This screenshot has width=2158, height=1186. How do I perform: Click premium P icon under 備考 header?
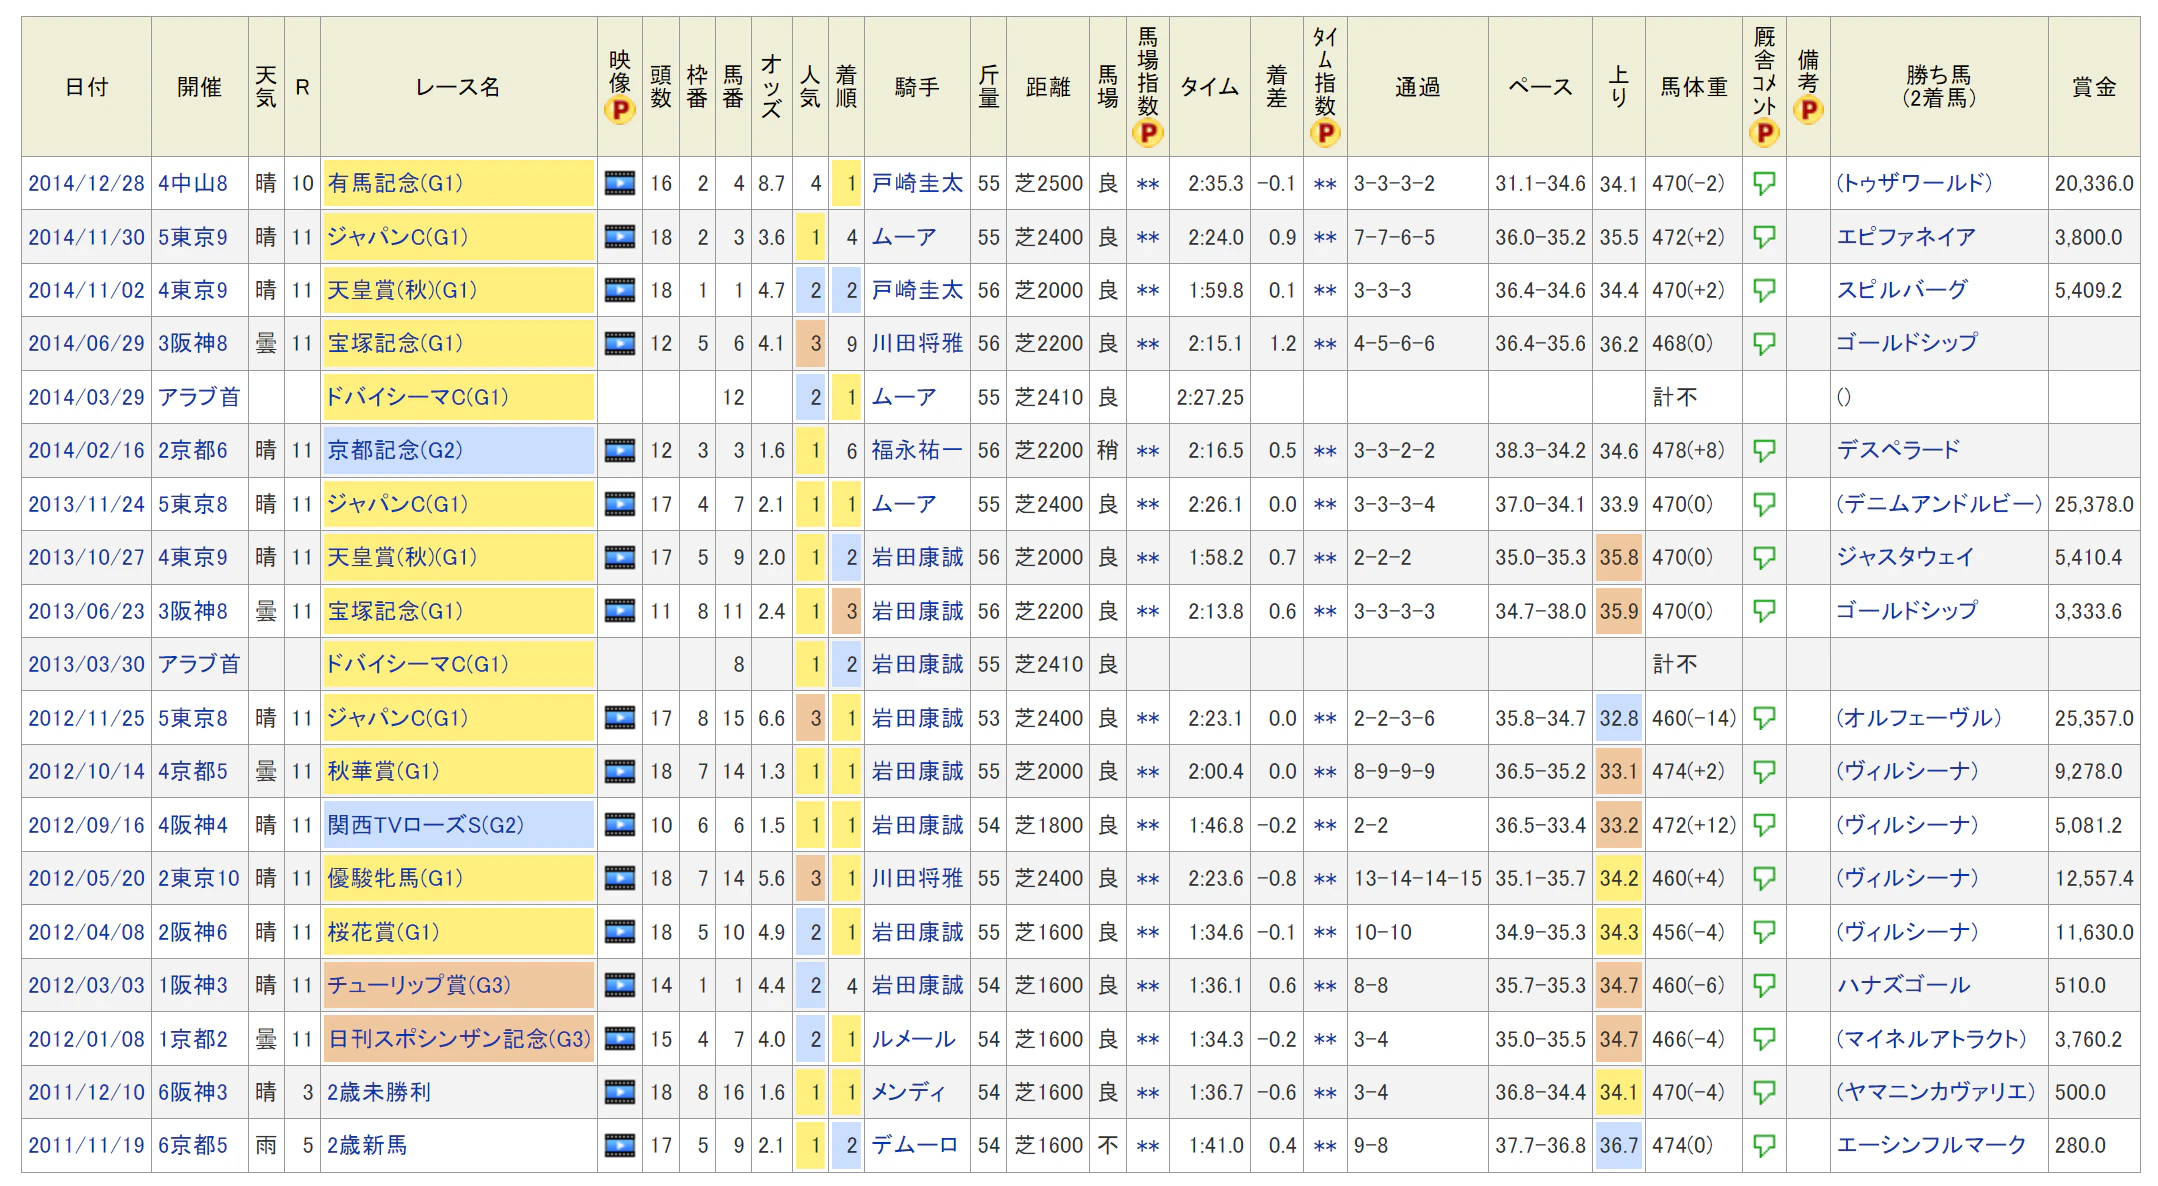coord(1808,110)
